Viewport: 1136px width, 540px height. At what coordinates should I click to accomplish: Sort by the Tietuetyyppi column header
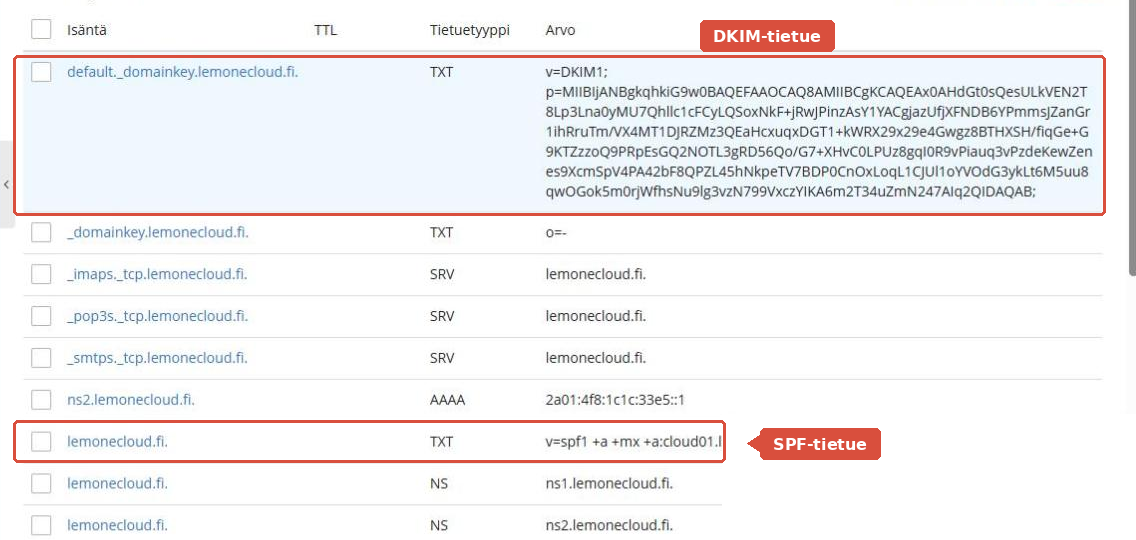469,30
